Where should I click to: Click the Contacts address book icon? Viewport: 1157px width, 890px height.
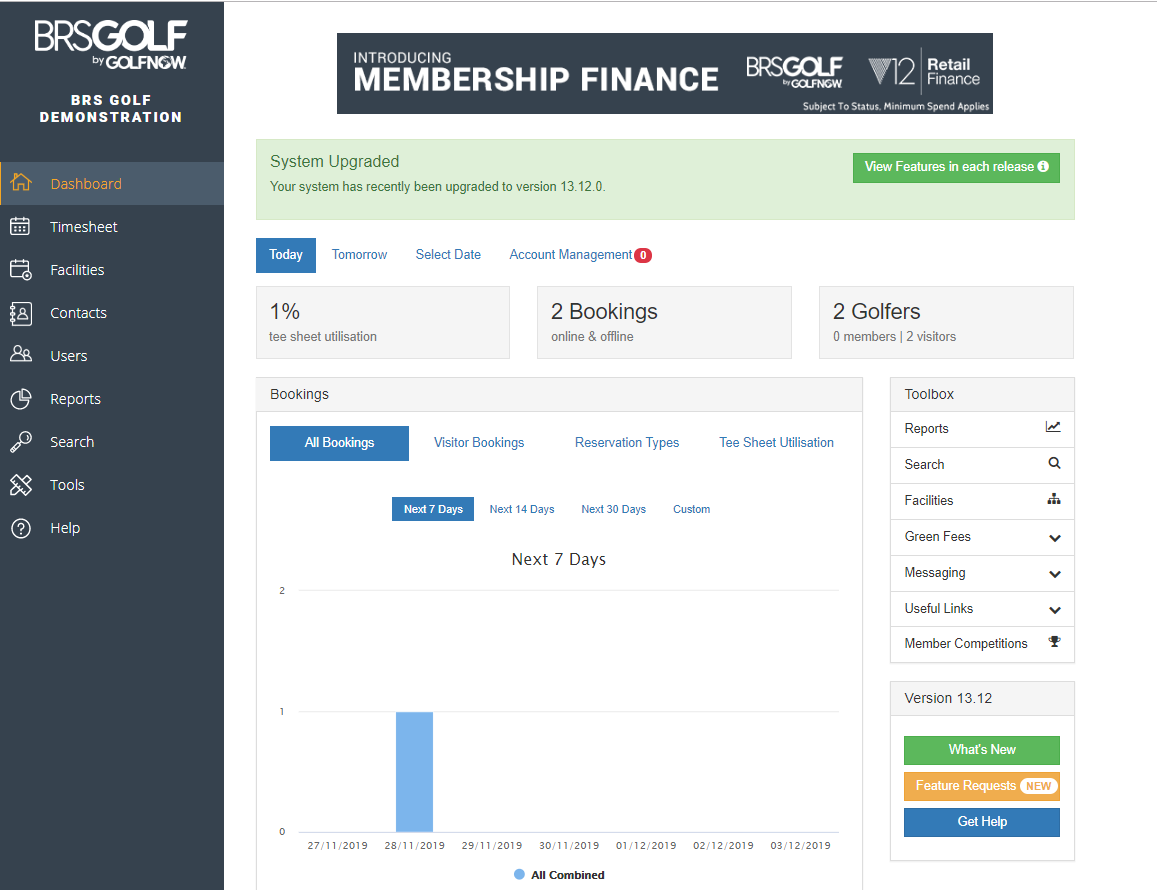tap(21, 313)
